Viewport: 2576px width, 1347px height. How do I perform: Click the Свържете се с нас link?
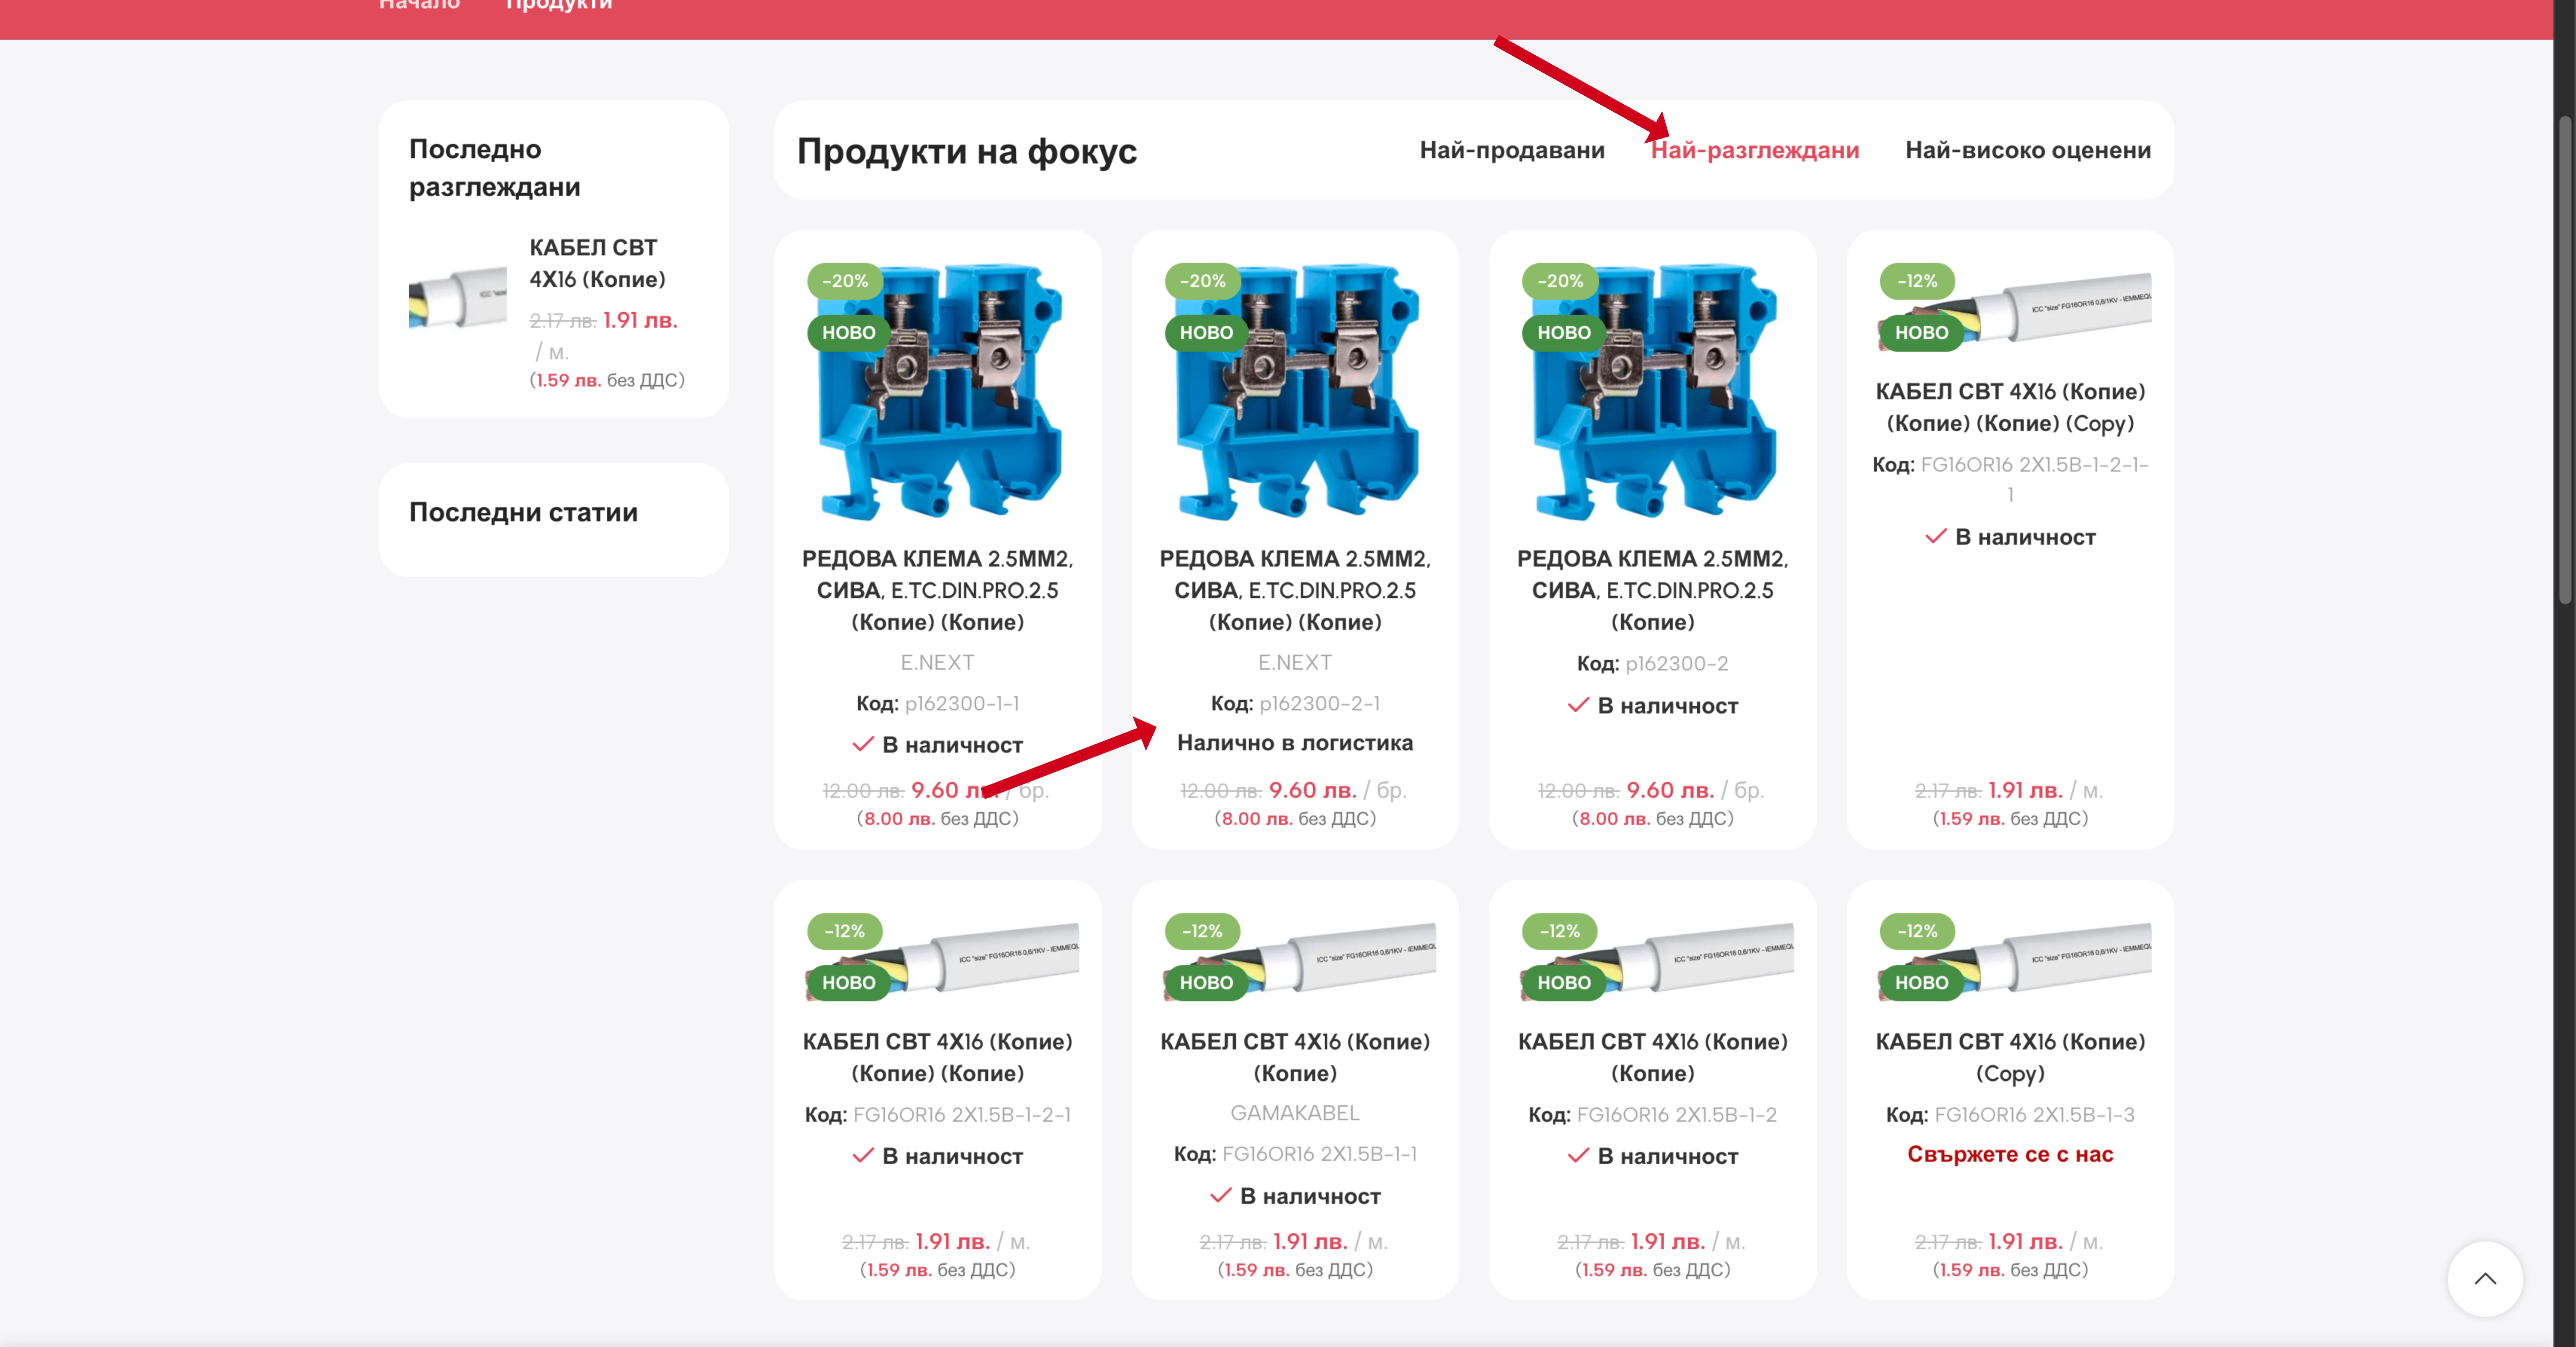pos(2010,1154)
